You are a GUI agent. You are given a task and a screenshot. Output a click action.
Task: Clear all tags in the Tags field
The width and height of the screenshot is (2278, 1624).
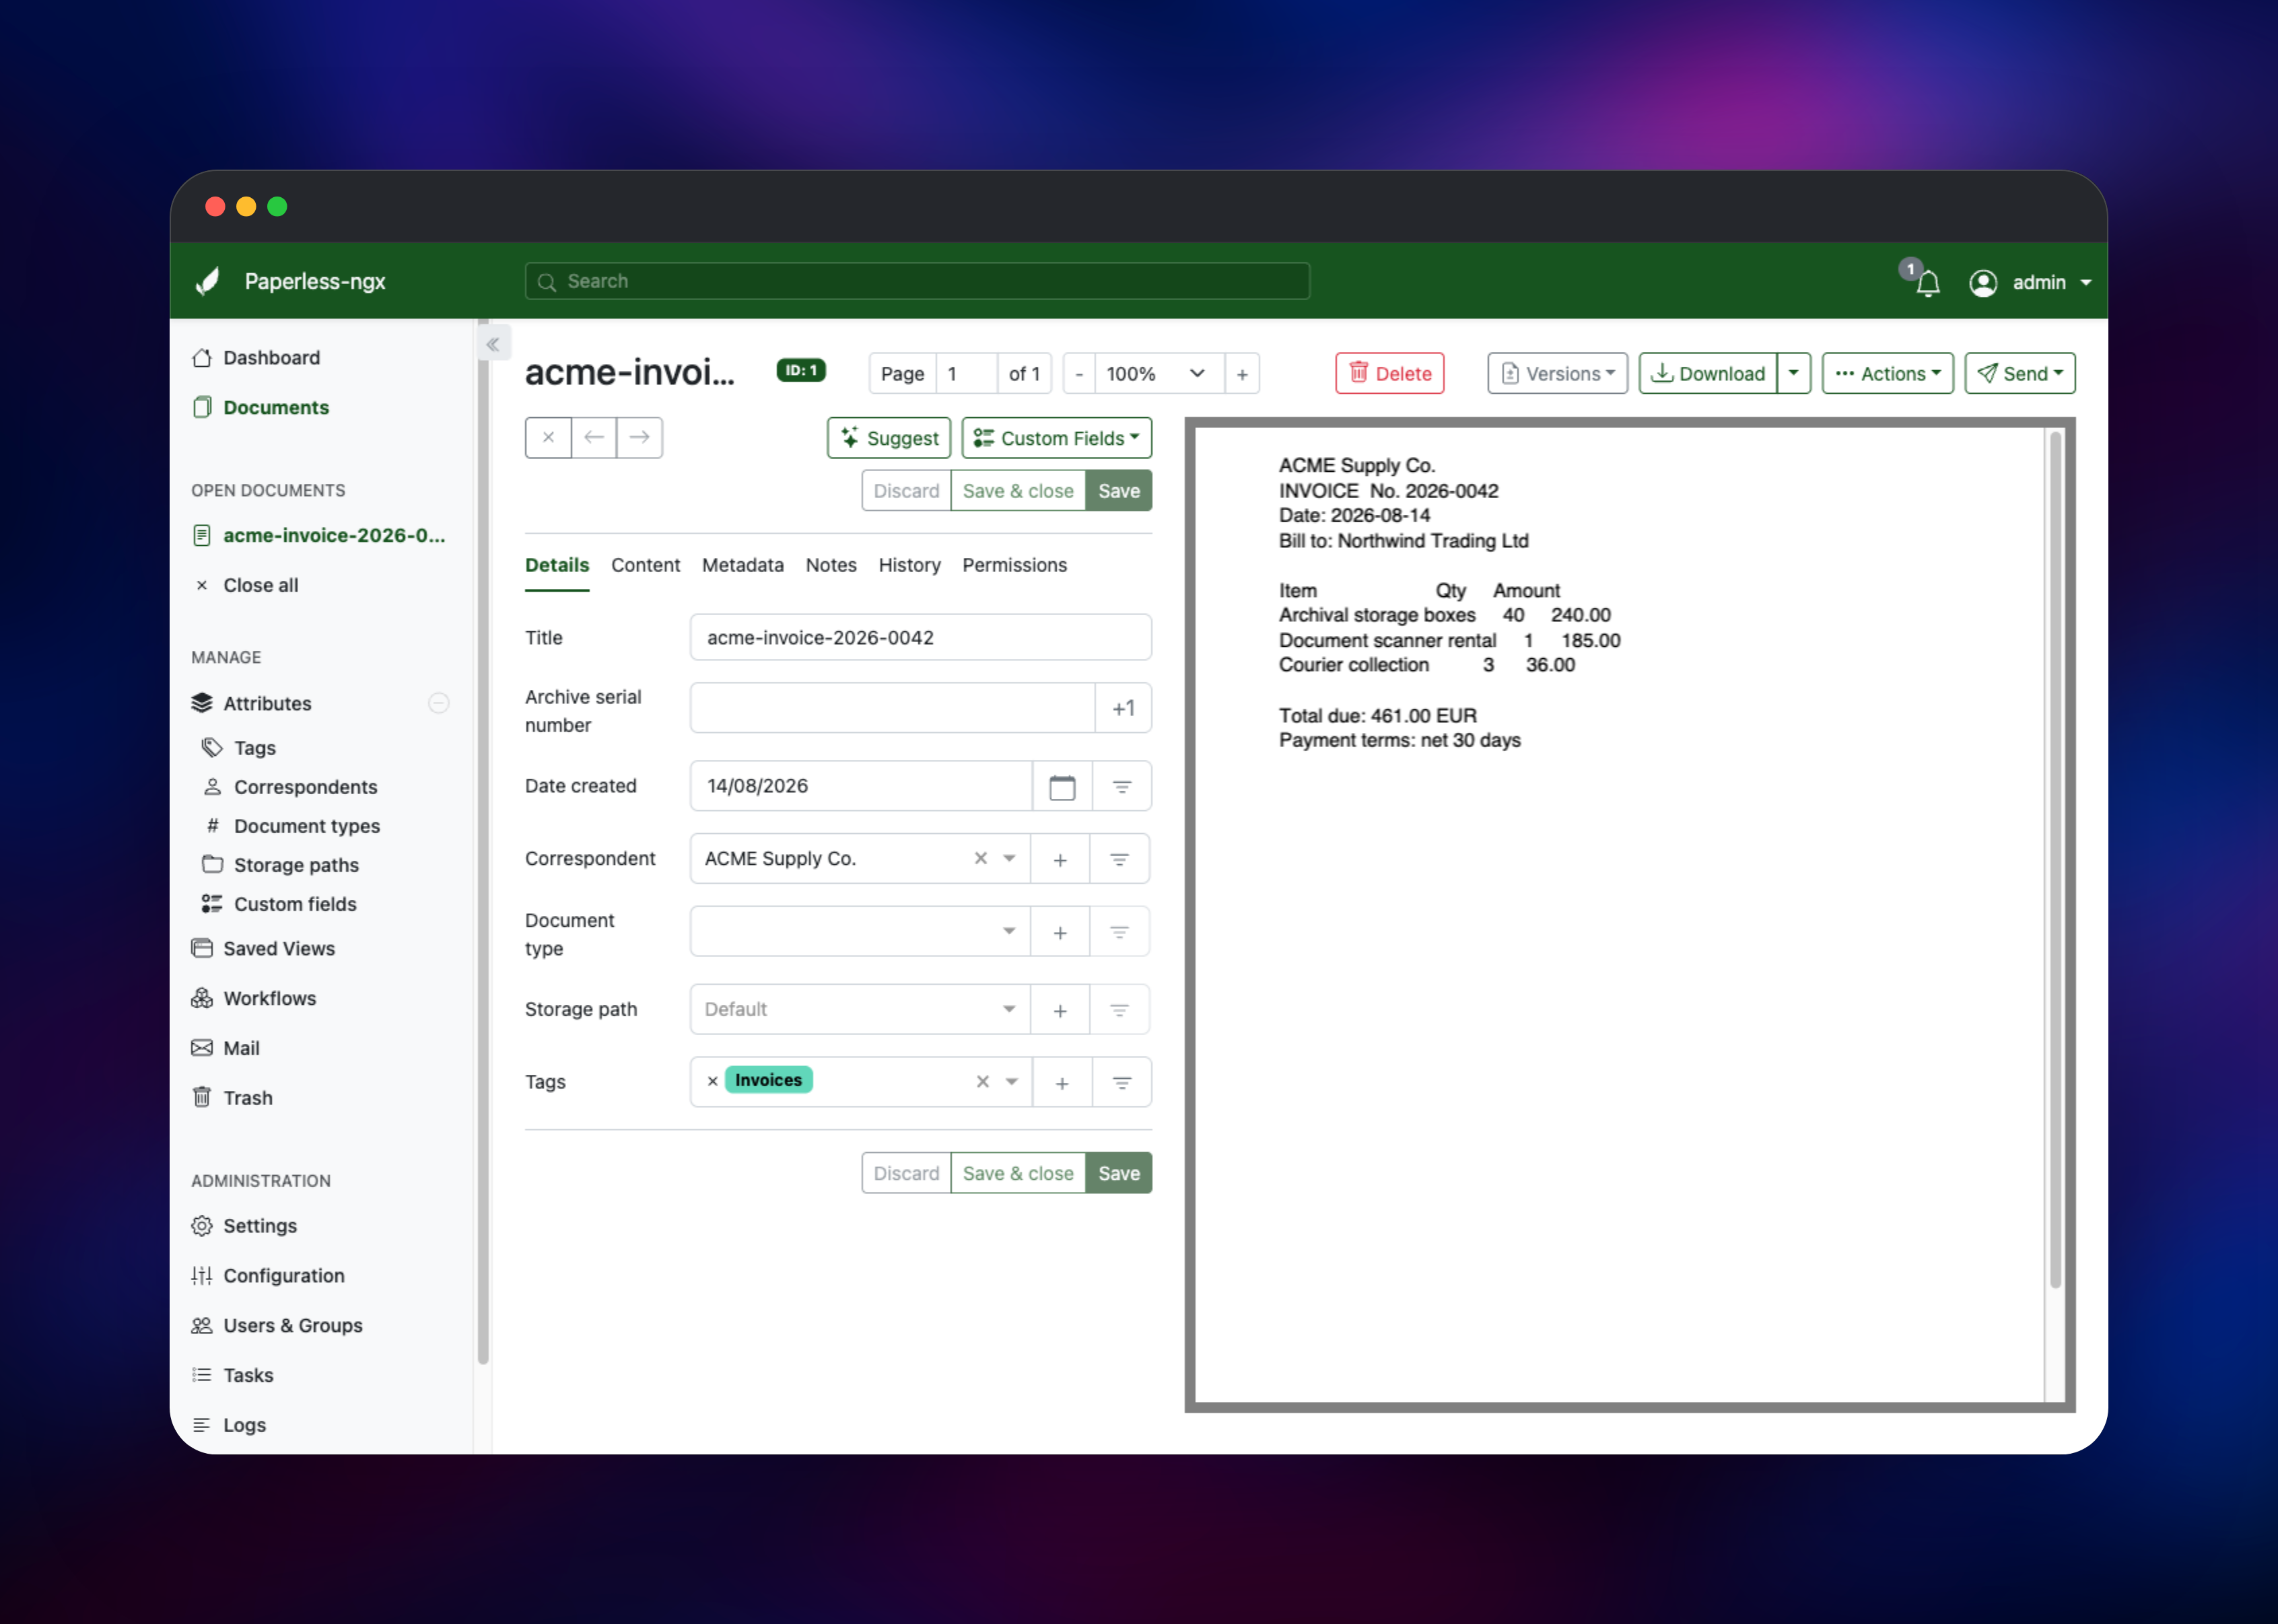coord(982,1082)
